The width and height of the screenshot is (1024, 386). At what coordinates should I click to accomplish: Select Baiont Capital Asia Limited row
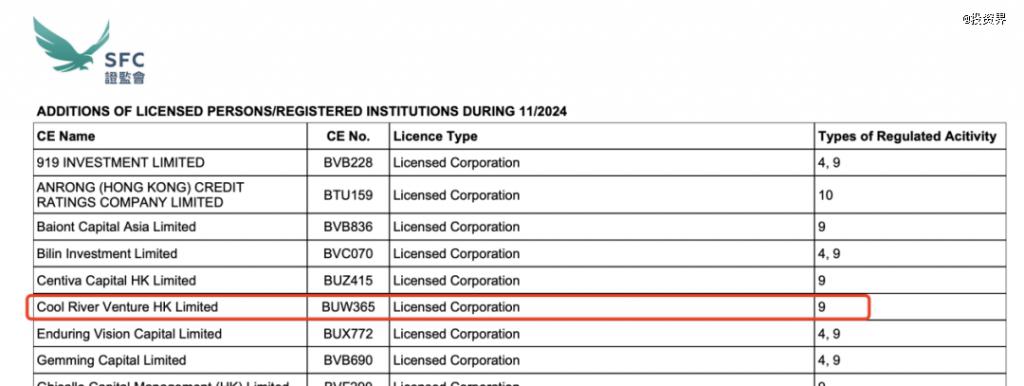tap(520, 227)
